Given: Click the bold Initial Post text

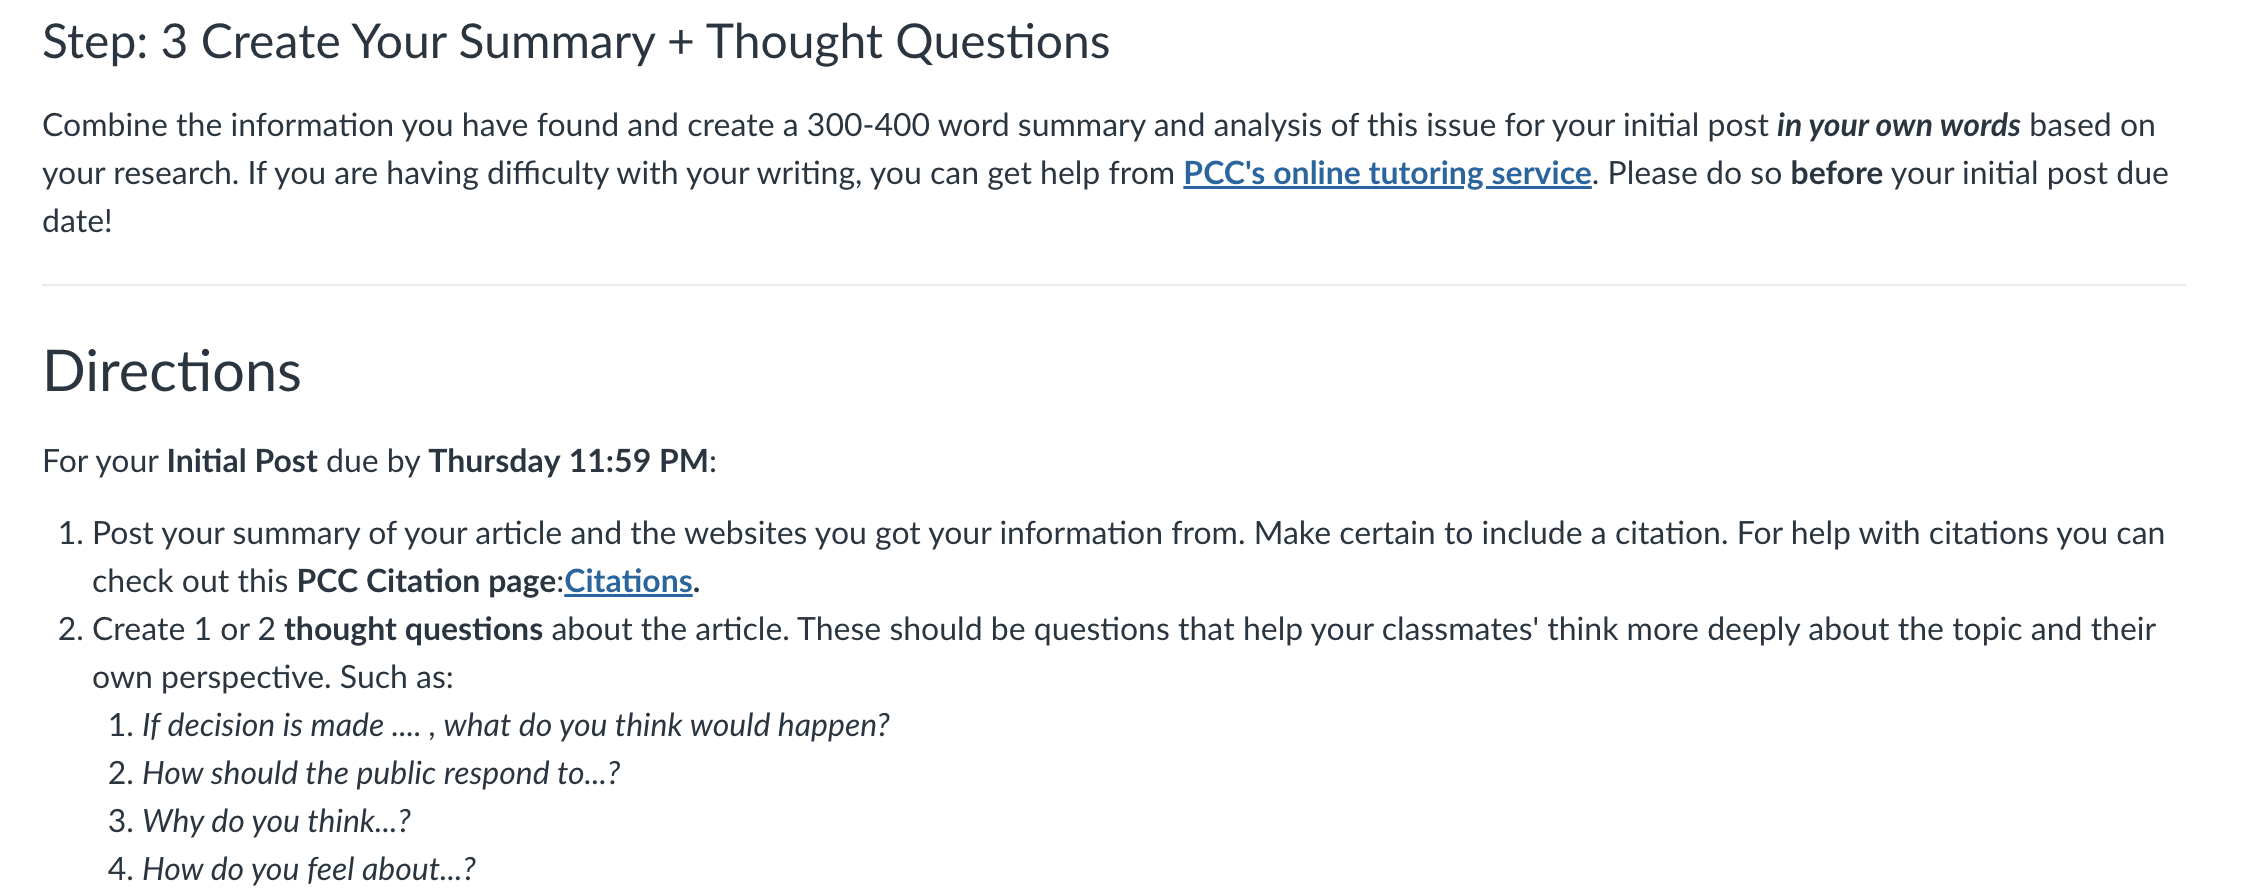Looking at the screenshot, I should (x=242, y=461).
